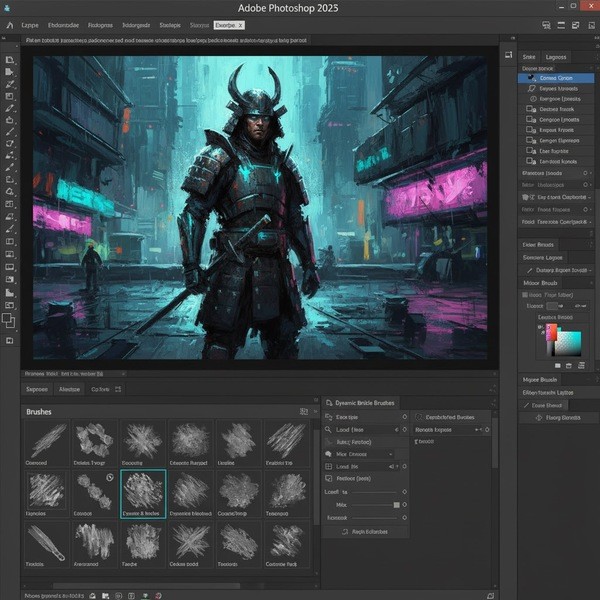This screenshot has height=600, width=600.
Task: Open the 'Ebdantodae' menu
Action: 63,25
